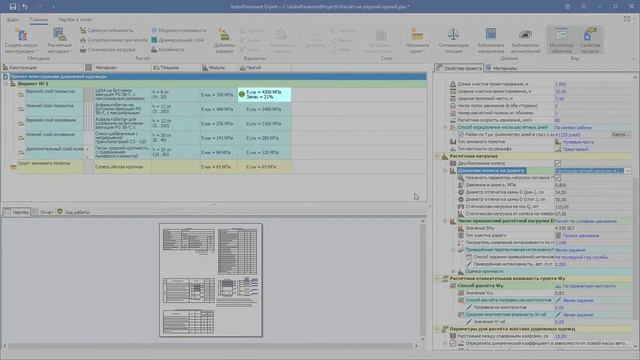Click the subgrade soil row icon
Image resolution: width=640 pixels, height=360 pixels.
tap(13, 167)
